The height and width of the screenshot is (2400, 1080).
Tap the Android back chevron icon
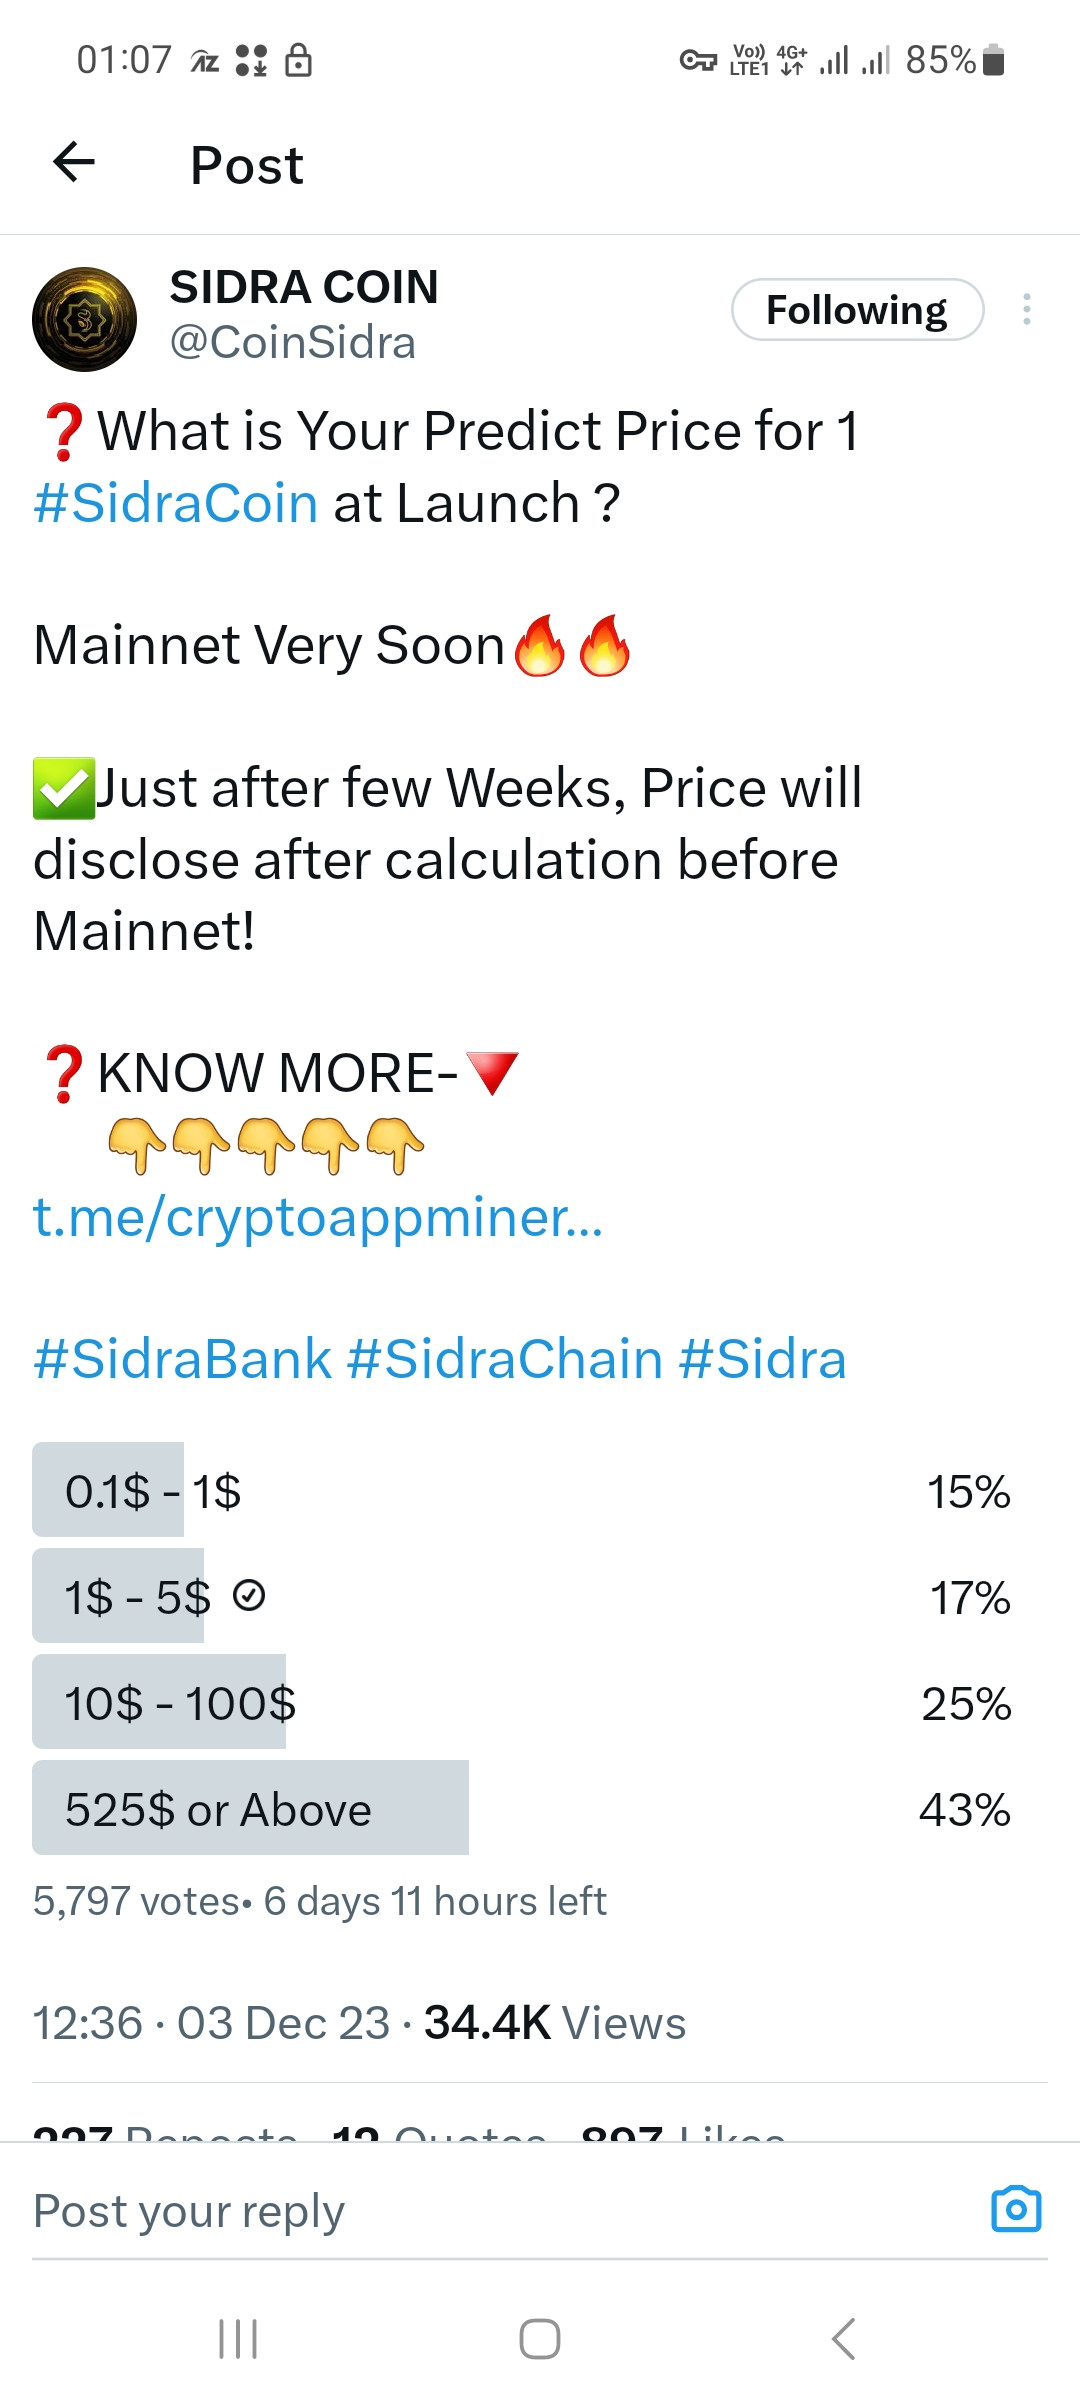click(843, 2339)
